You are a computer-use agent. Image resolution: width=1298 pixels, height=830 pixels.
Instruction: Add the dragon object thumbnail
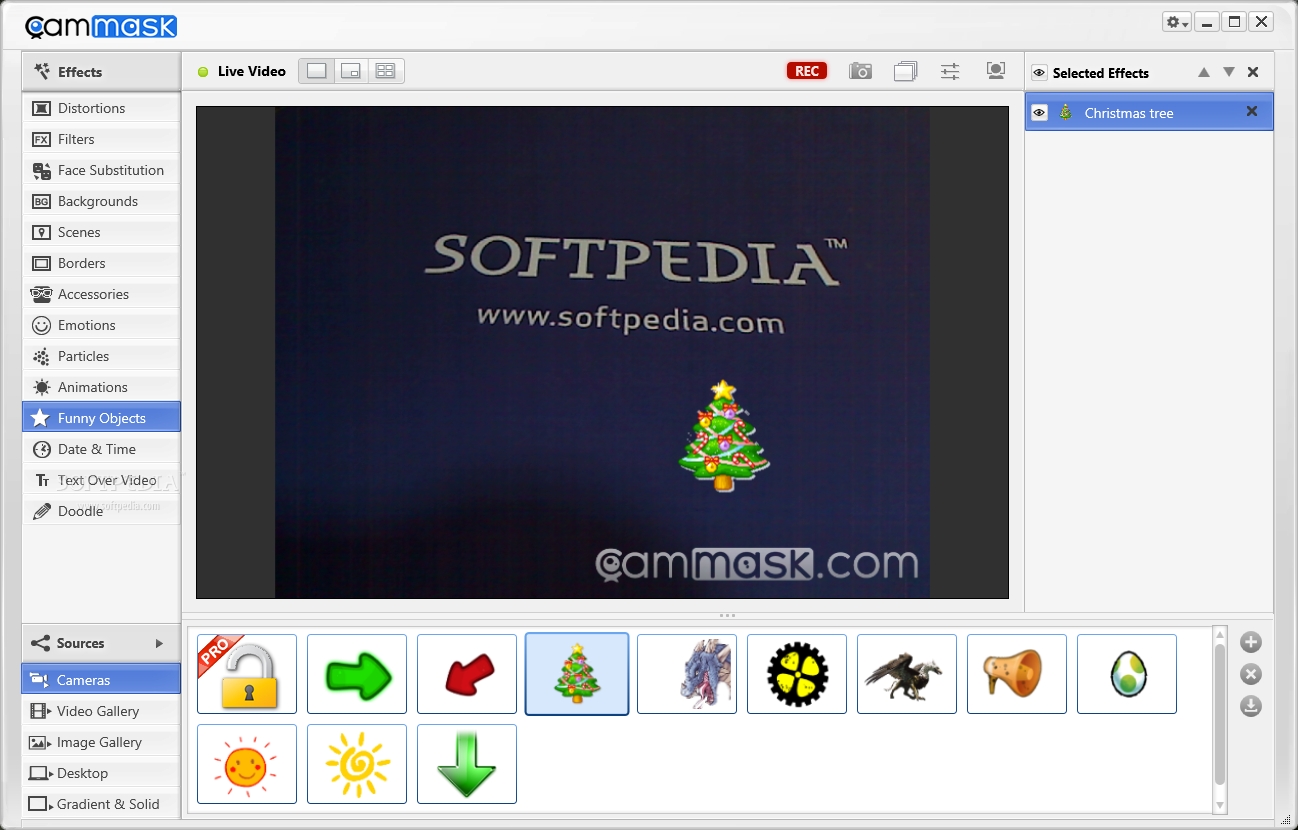coord(687,674)
